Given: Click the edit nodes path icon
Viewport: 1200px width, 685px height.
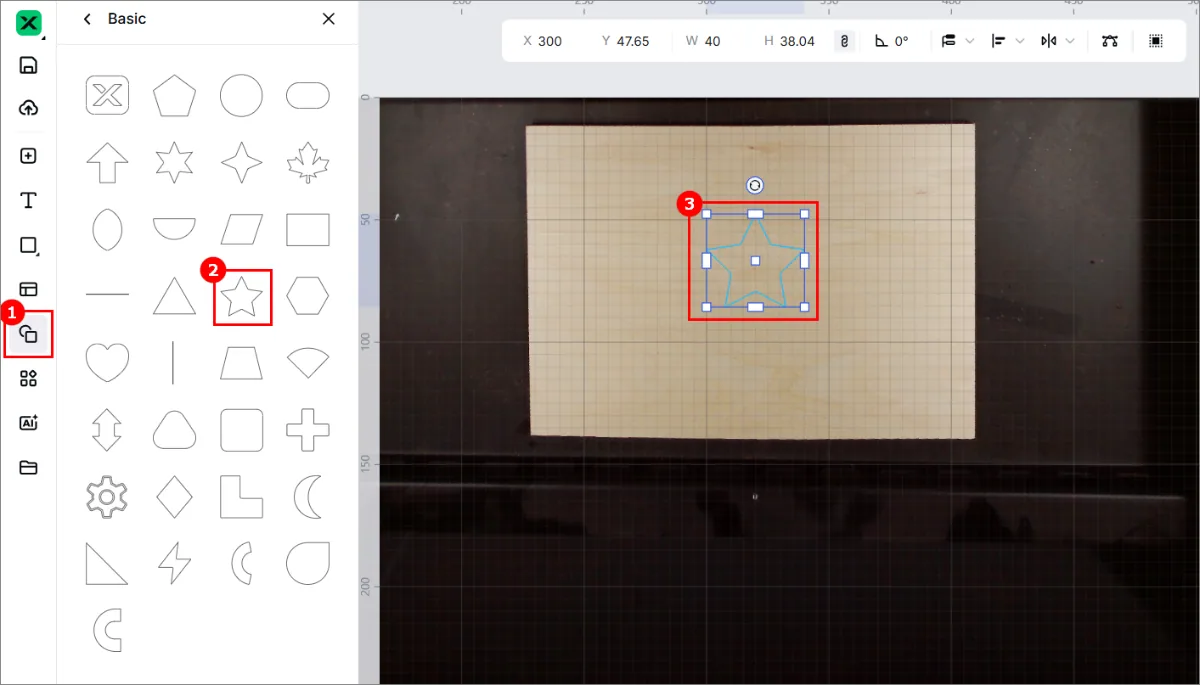Looking at the screenshot, I should pos(1108,41).
